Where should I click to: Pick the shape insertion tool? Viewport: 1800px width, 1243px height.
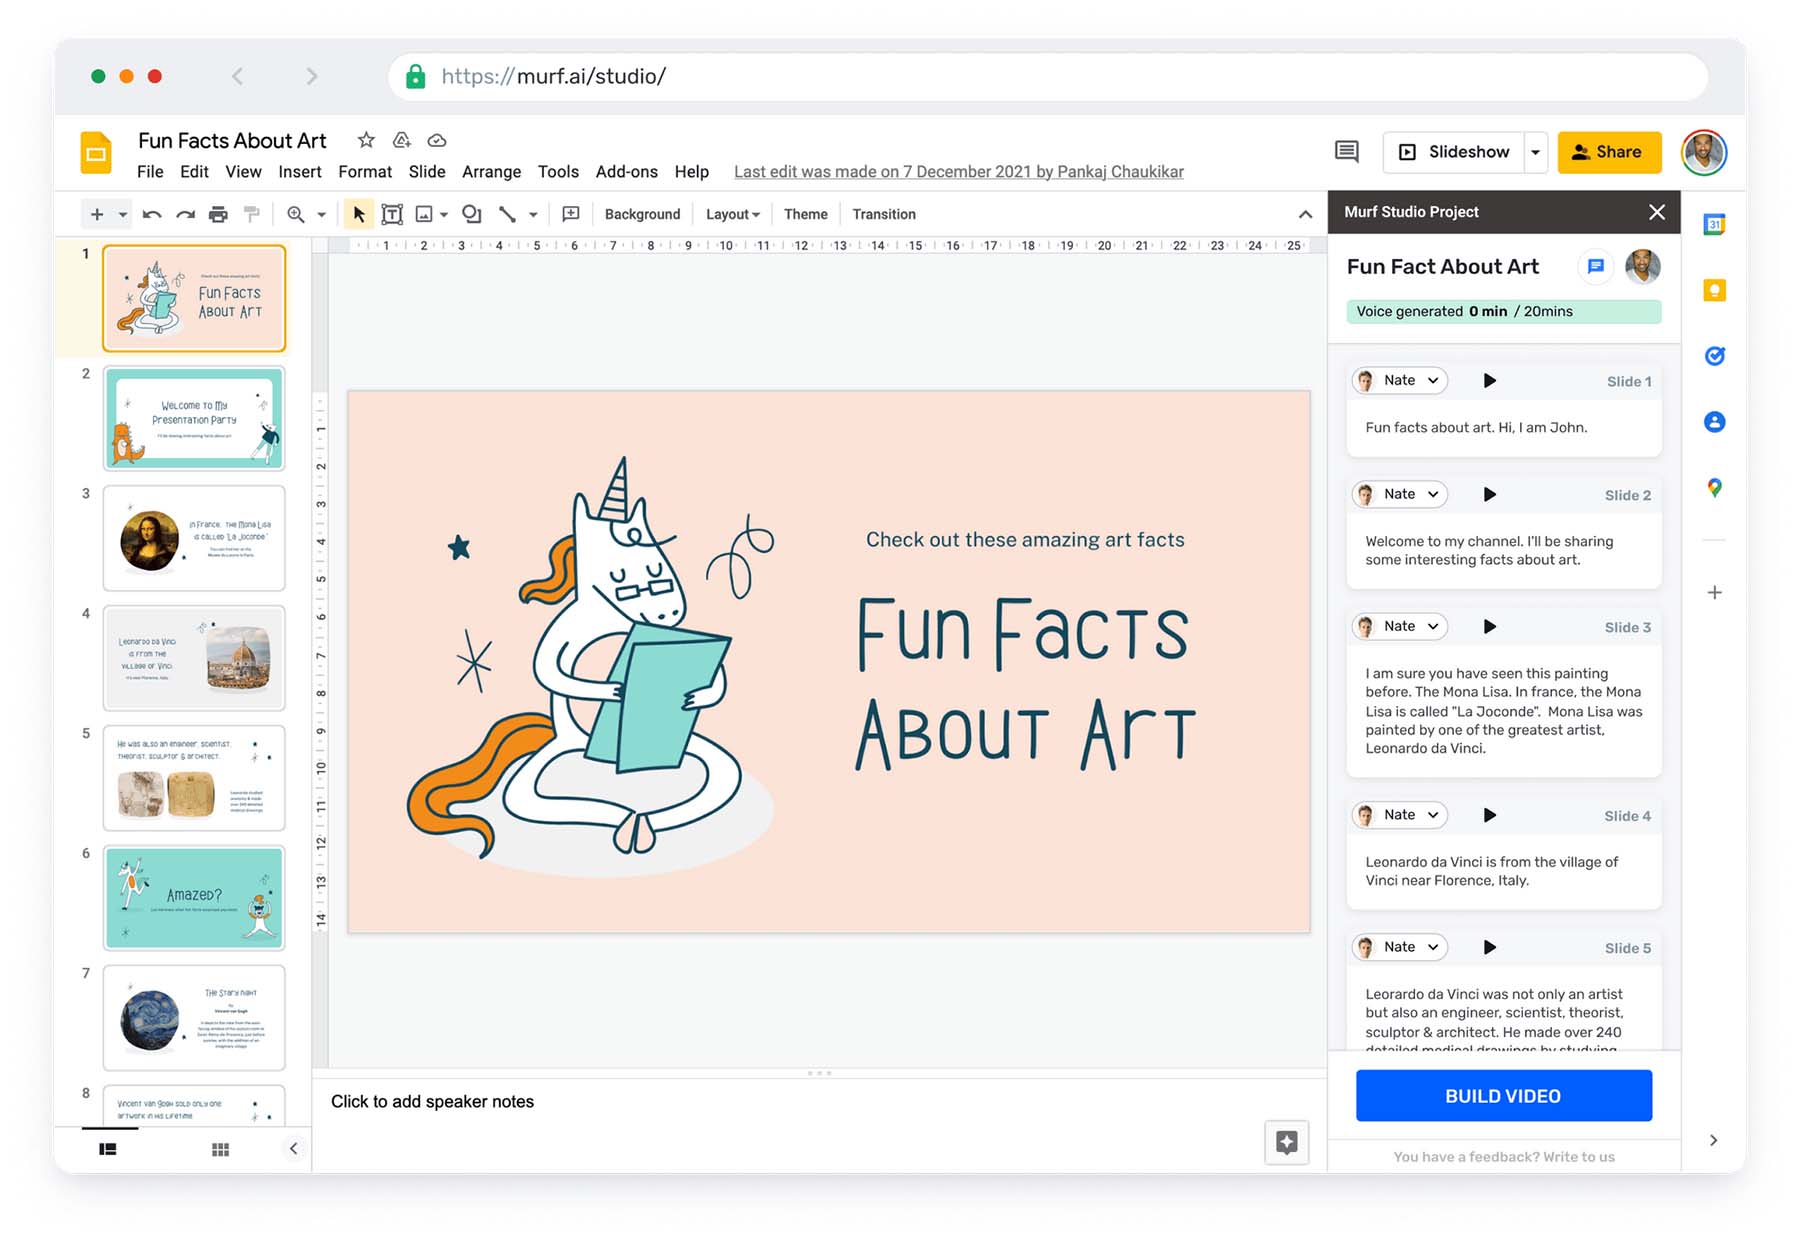(470, 214)
